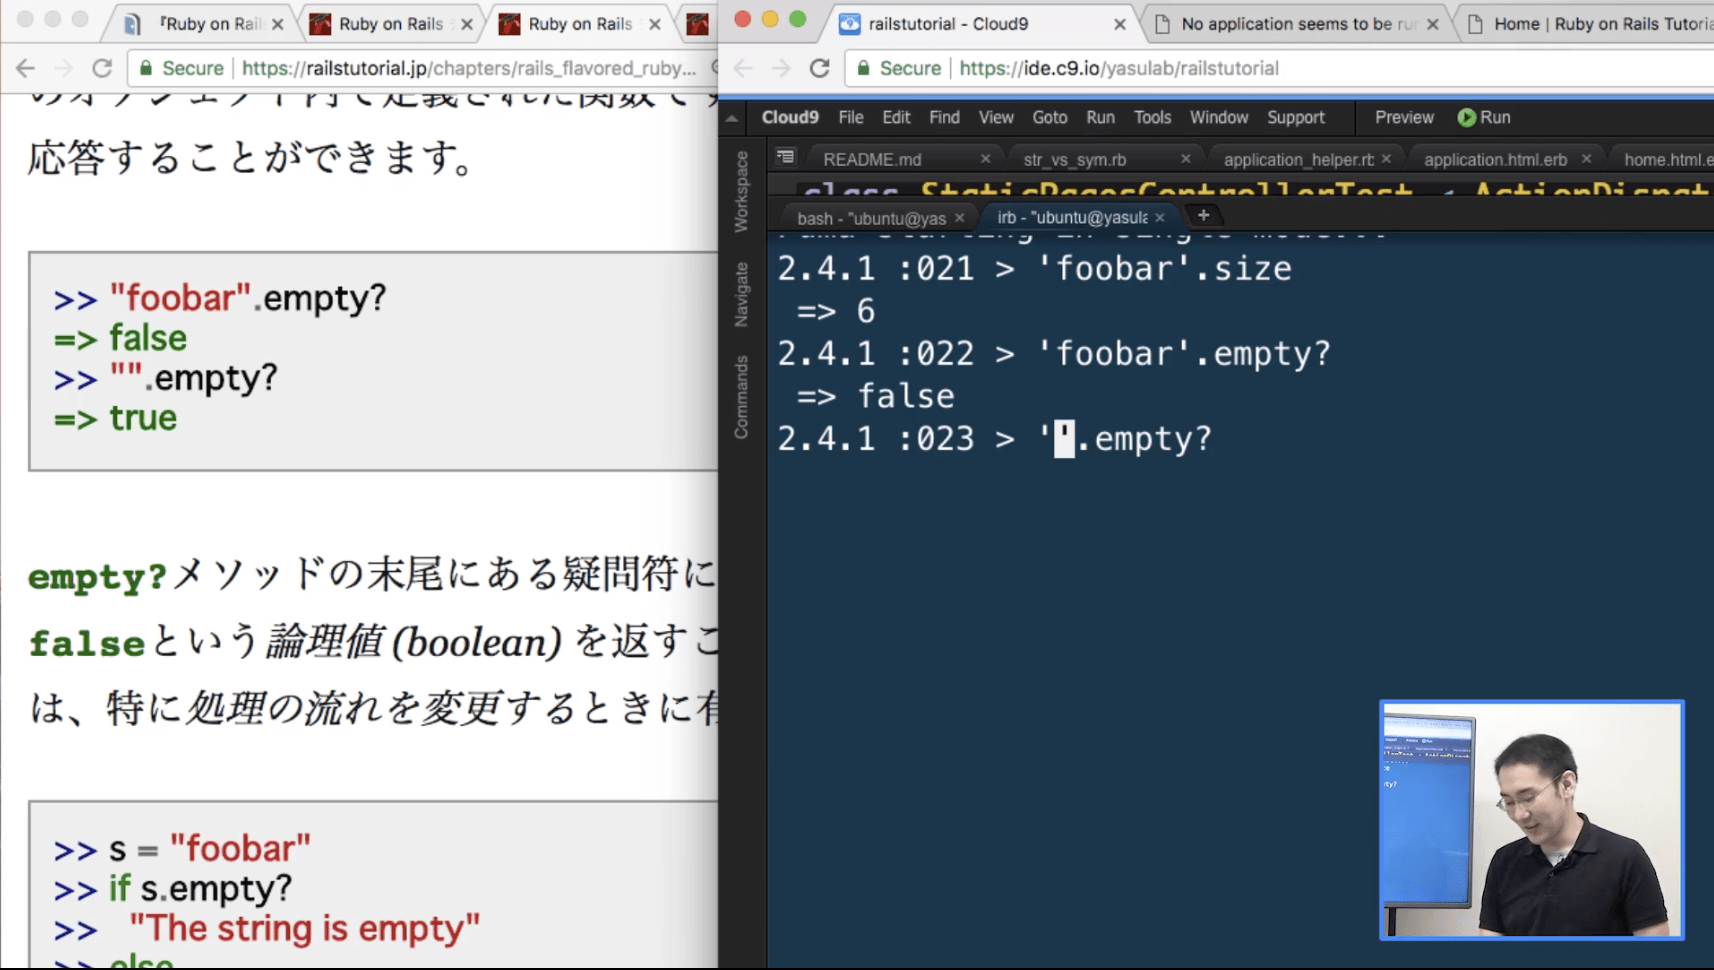Close the 'No application seems to be running' tab
The image size is (1714, 970).
[x=1432, y=24]
